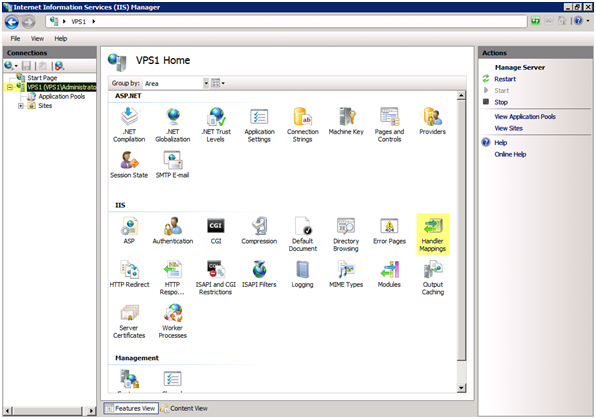Click Restart in Actions pane
This screenshot has height=419, width=596.
(x=505, y=79)
